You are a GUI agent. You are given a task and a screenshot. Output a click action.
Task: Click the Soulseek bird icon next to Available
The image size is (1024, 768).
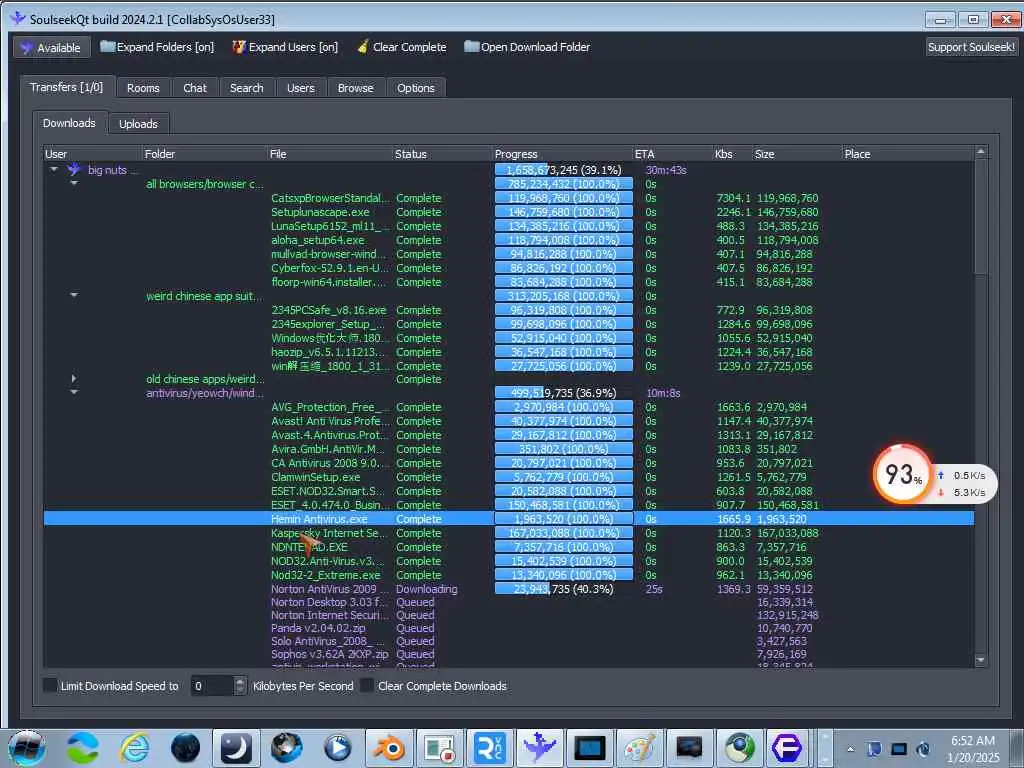pyautogui.click(x=26, y=48)
